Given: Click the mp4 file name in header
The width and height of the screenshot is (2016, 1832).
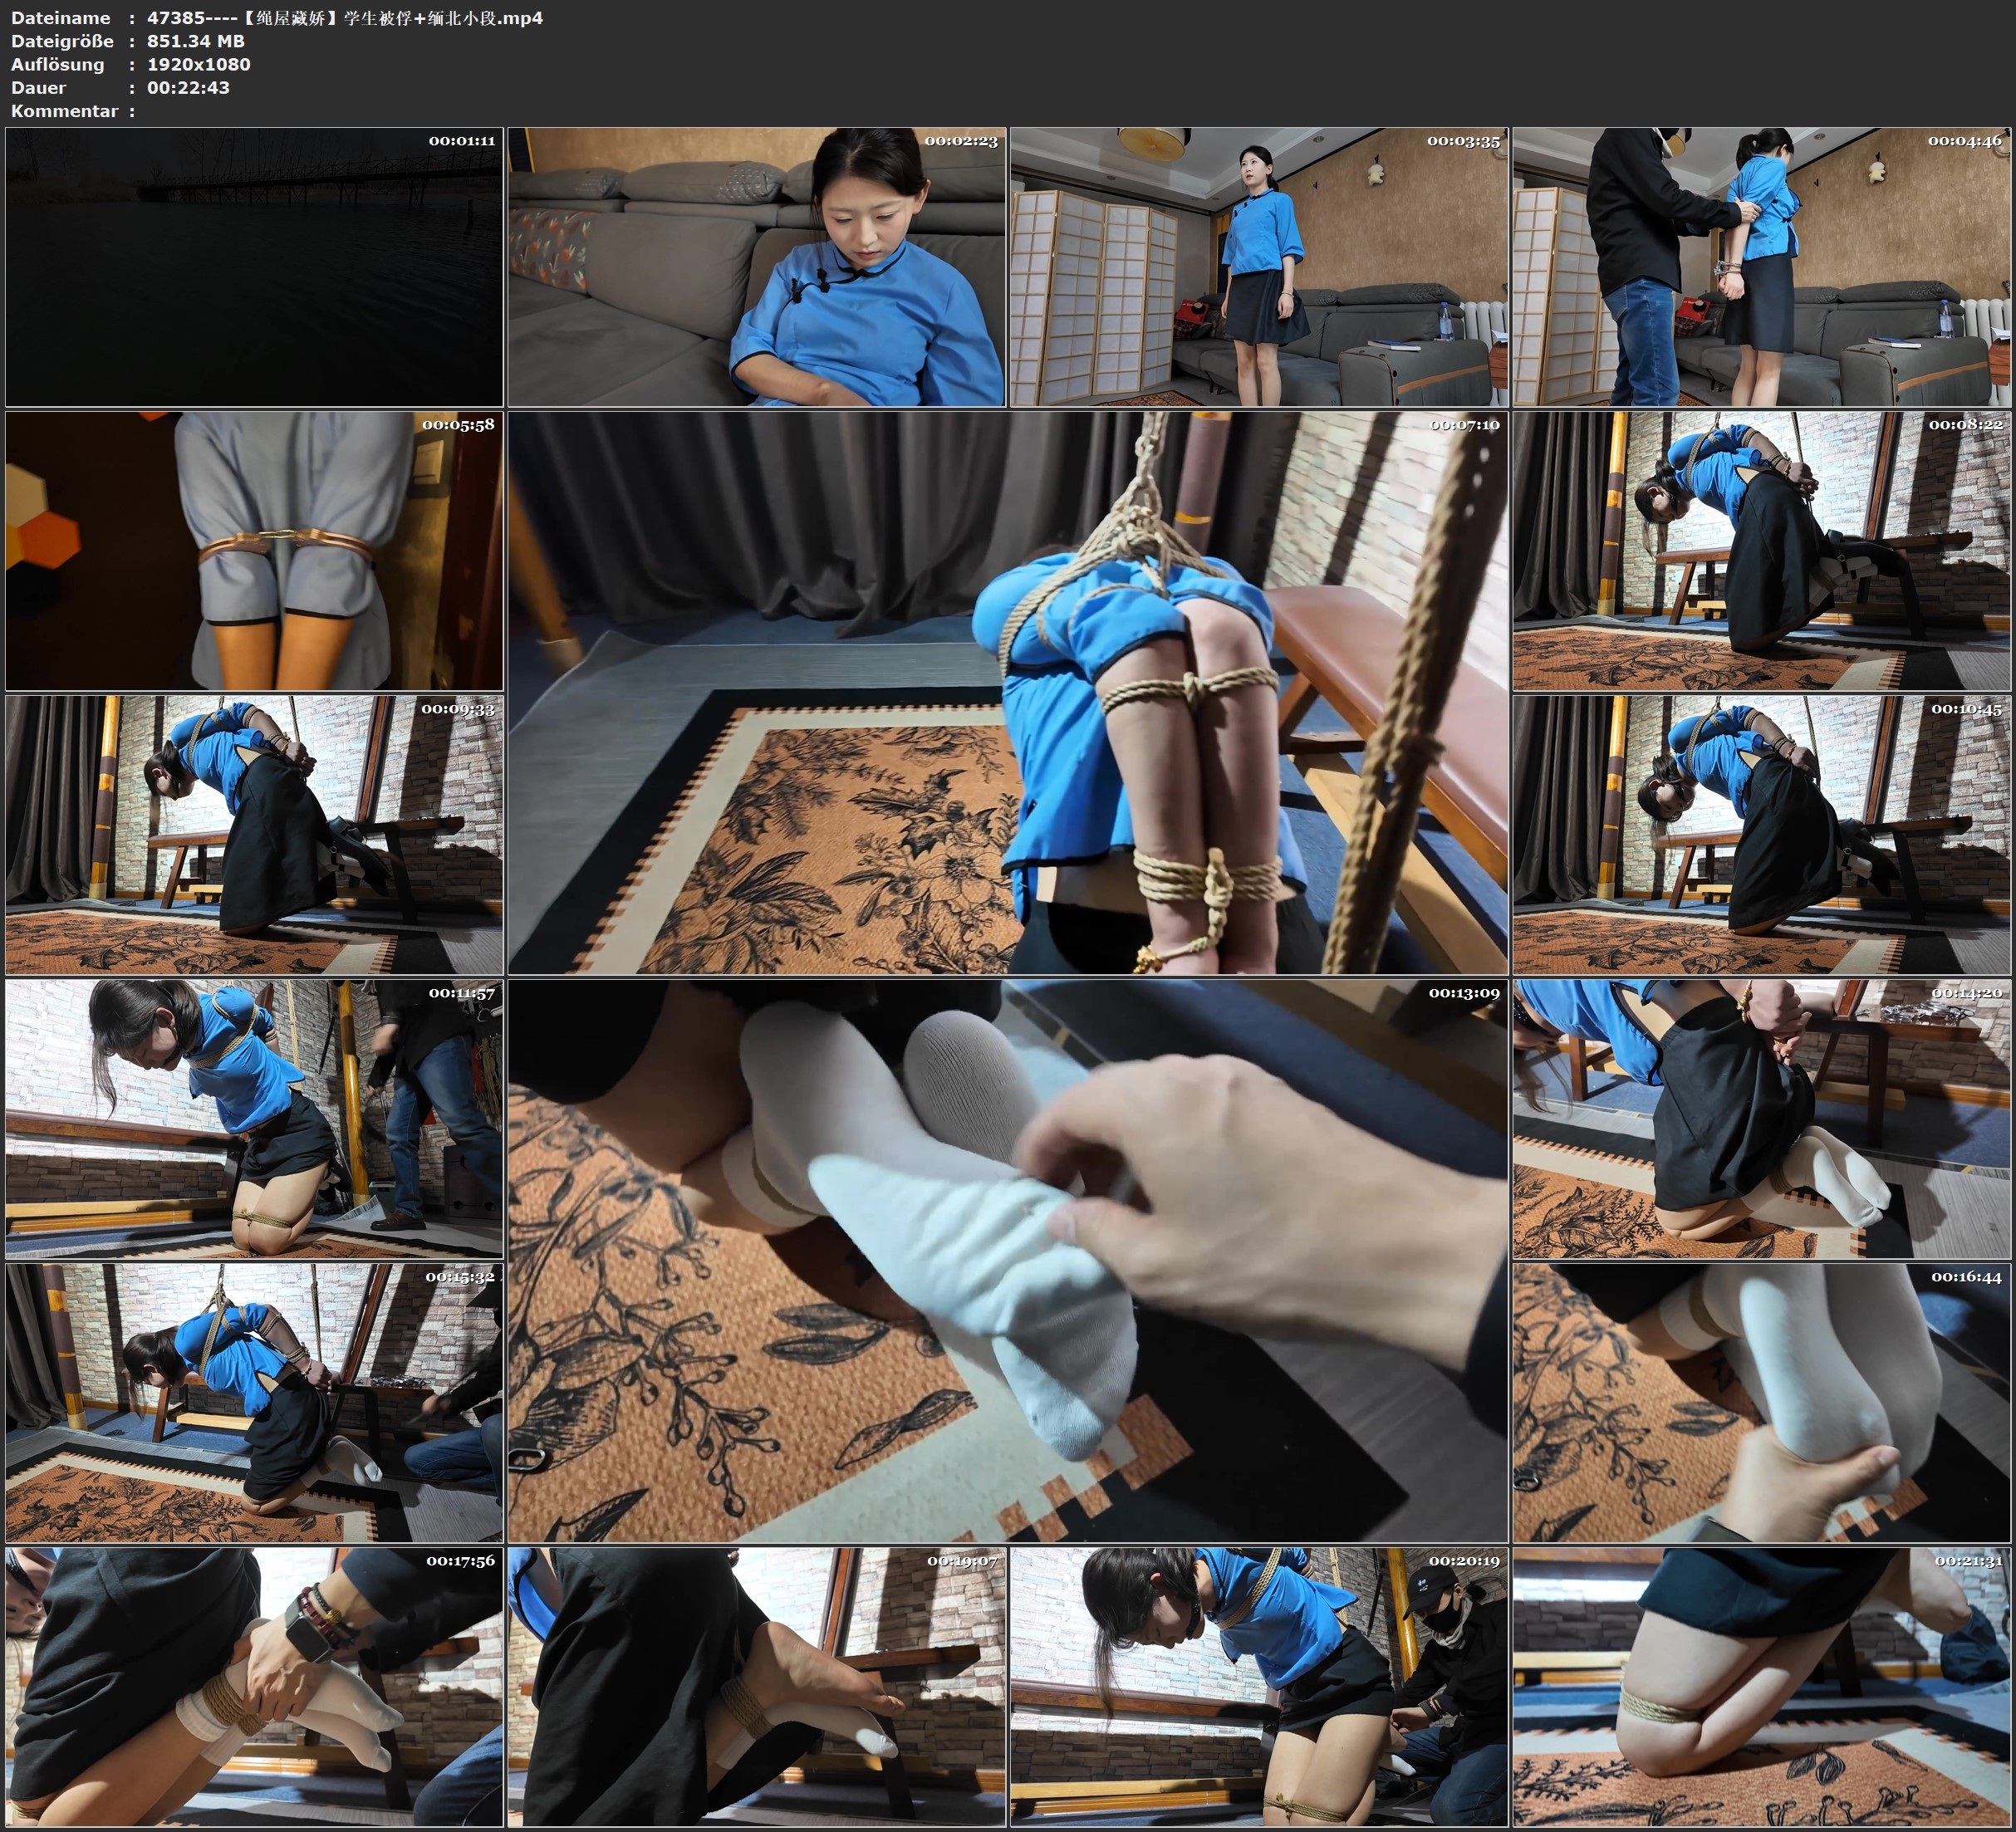Looking at the screenshot, I should 345,18.
